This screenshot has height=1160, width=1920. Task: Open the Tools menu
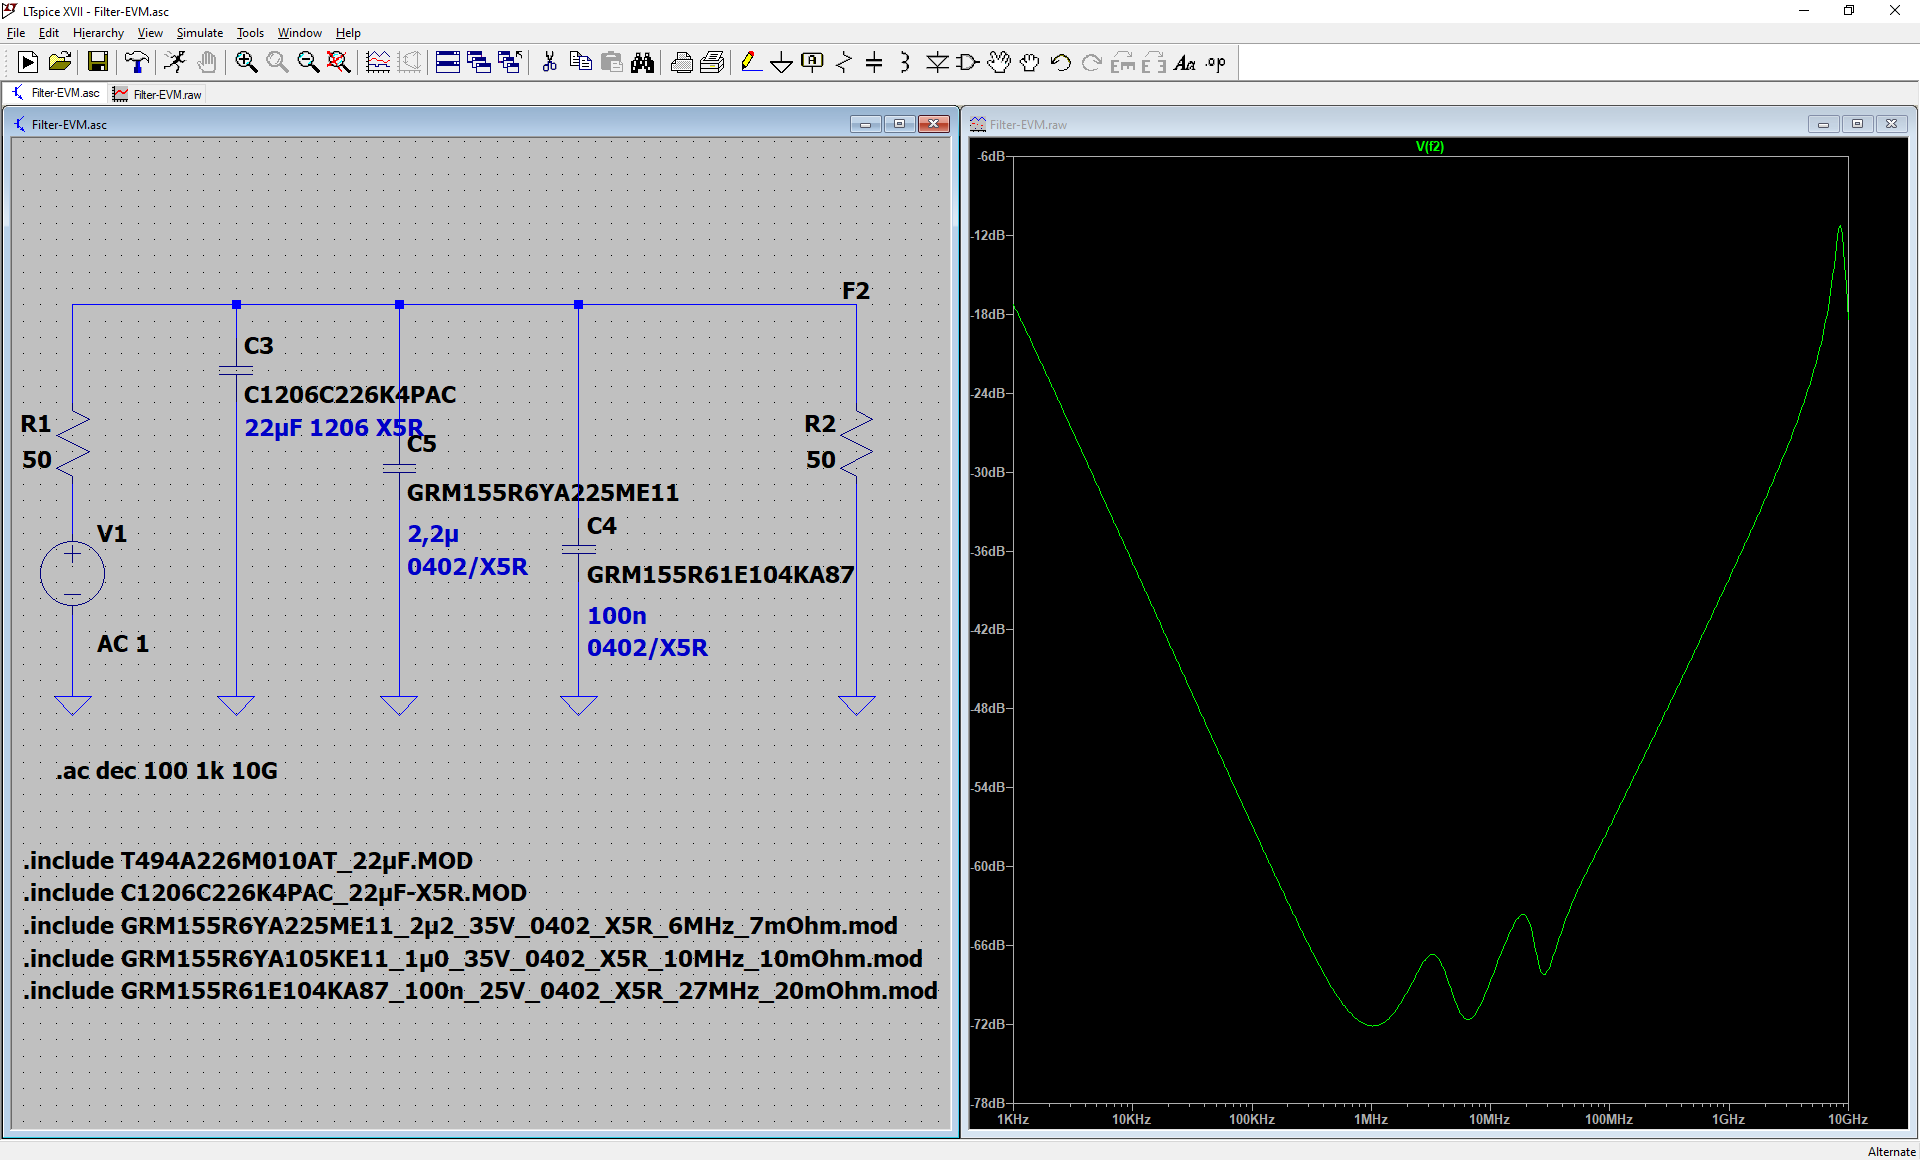tap(250, 33)
